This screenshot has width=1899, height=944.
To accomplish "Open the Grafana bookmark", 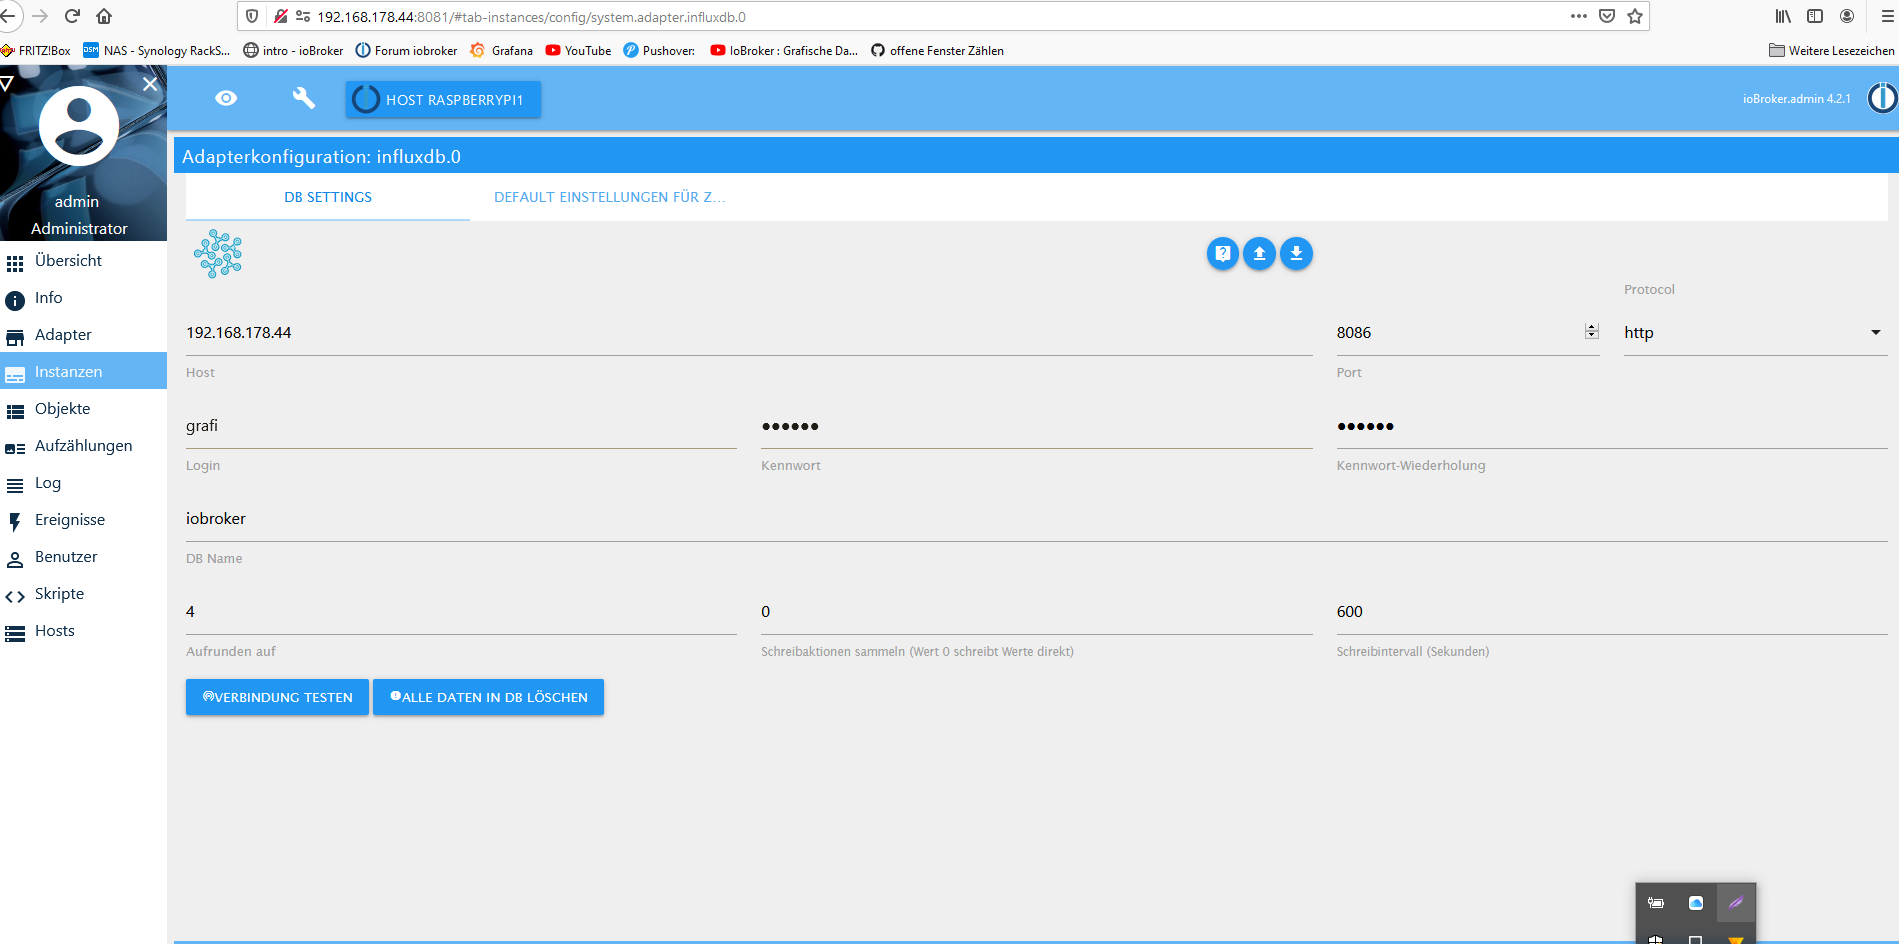I will coord(501,51).
